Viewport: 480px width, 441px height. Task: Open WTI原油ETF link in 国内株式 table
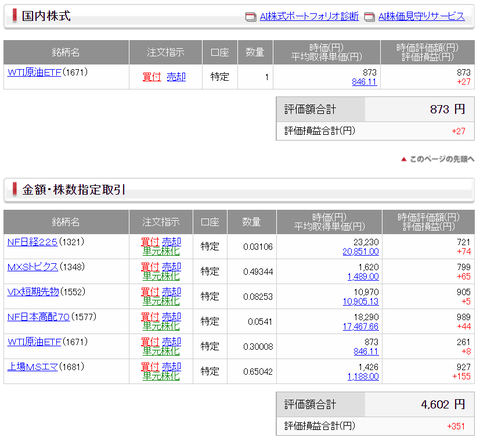(34, 72)
